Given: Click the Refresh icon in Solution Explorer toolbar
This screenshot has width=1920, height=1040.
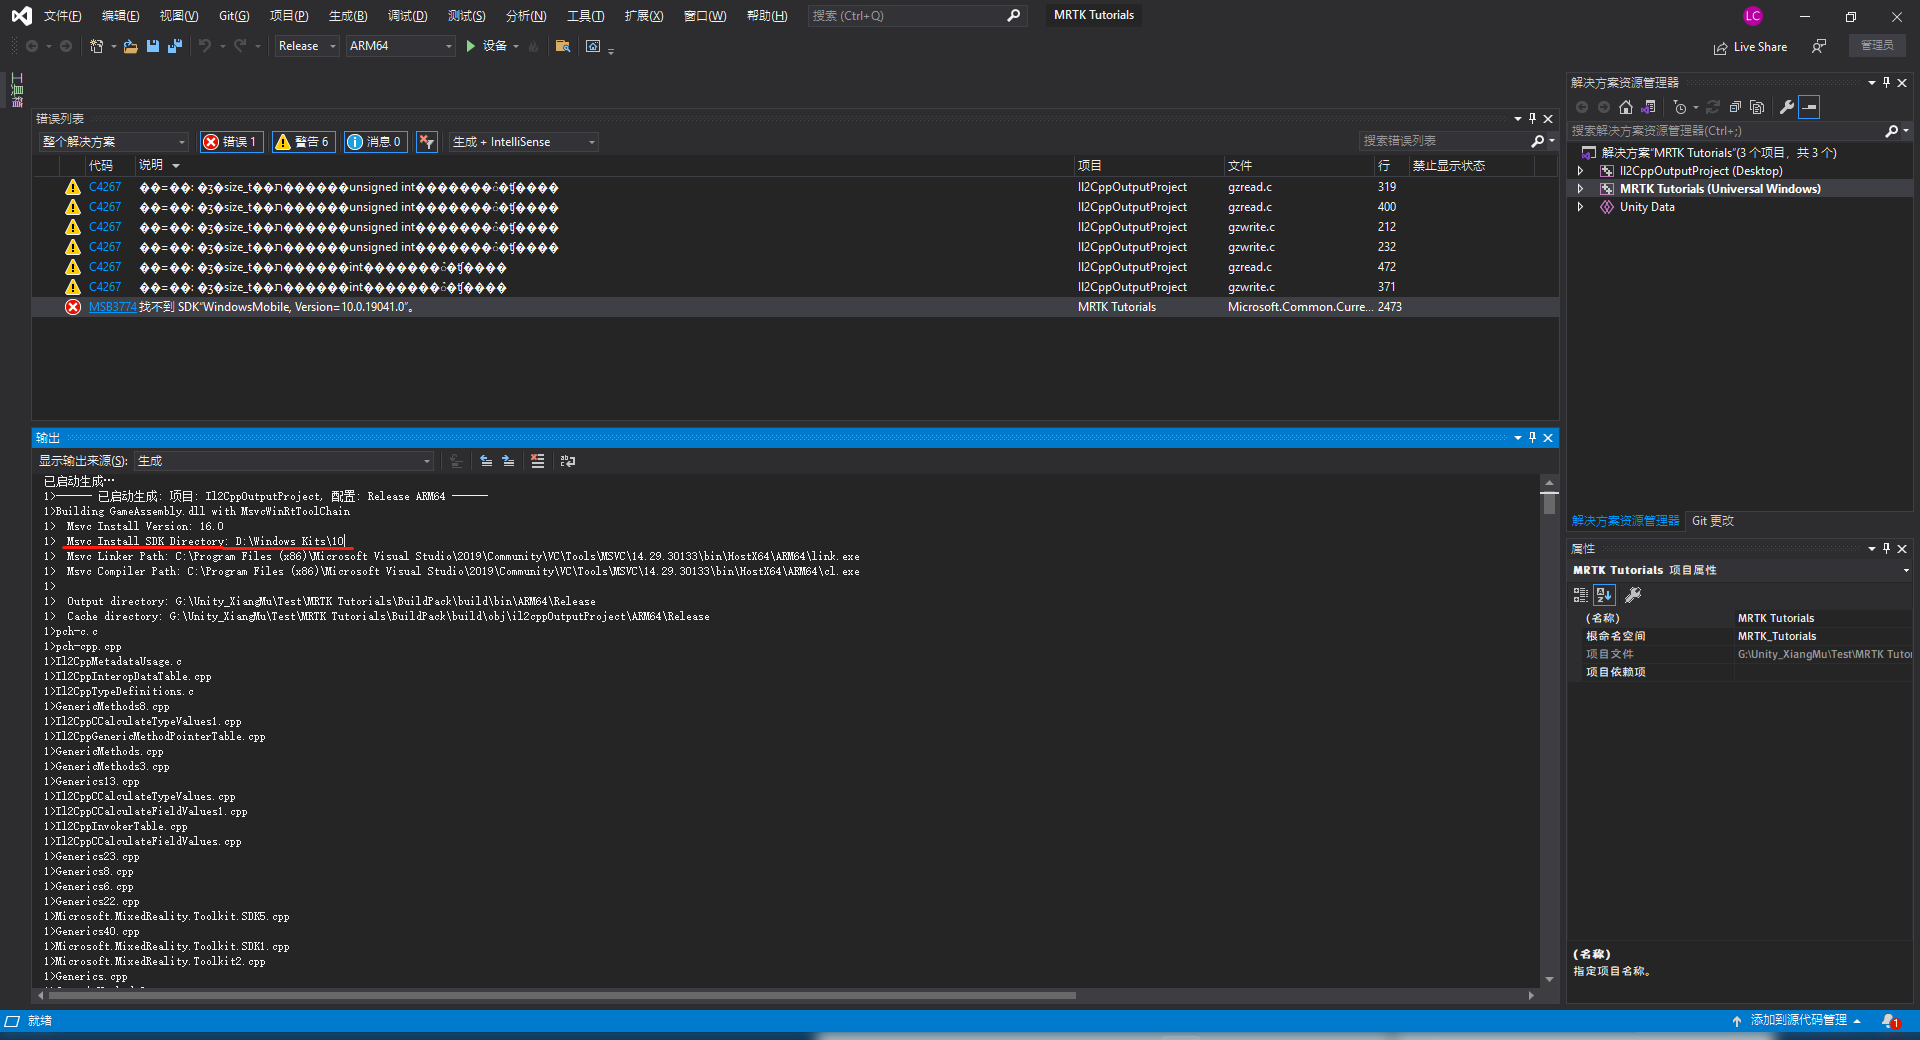Looking at the screenshot, I should (1714, 107).
